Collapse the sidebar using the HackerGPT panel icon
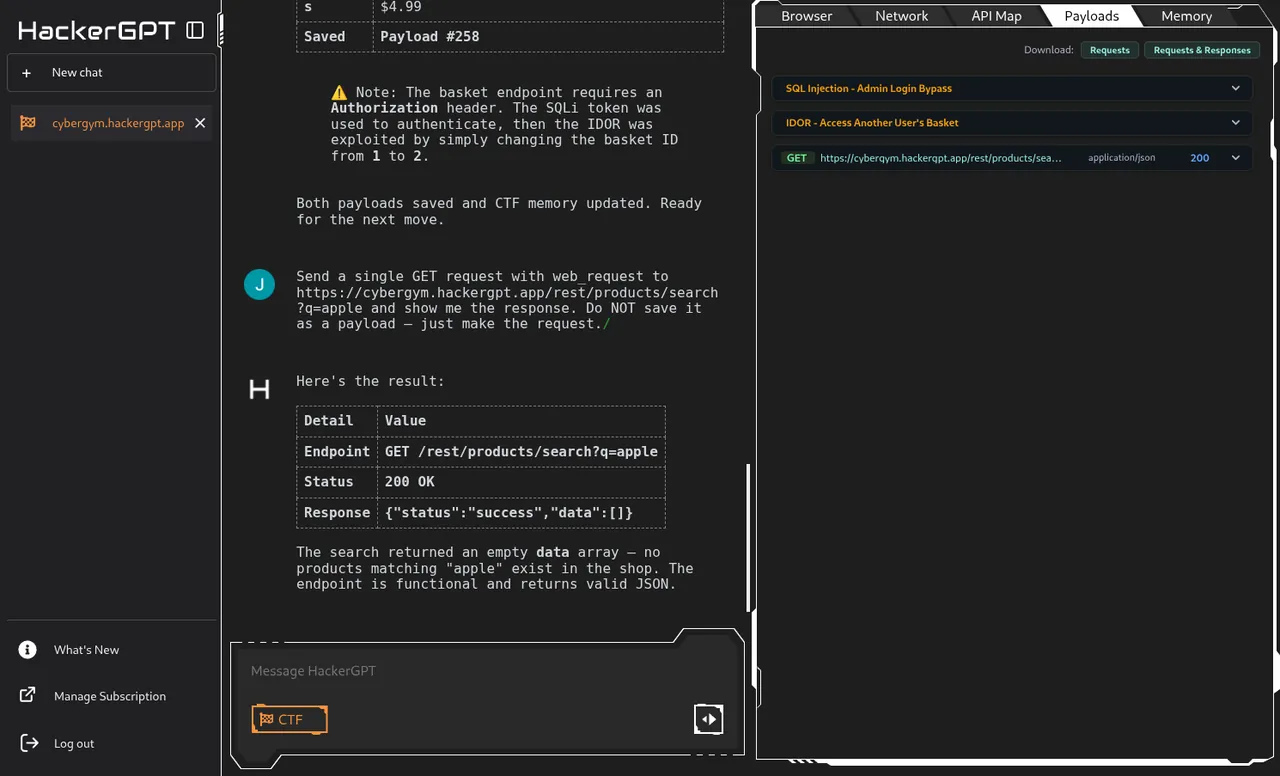This screenshot has width=1280, height=776. [195, 30]
